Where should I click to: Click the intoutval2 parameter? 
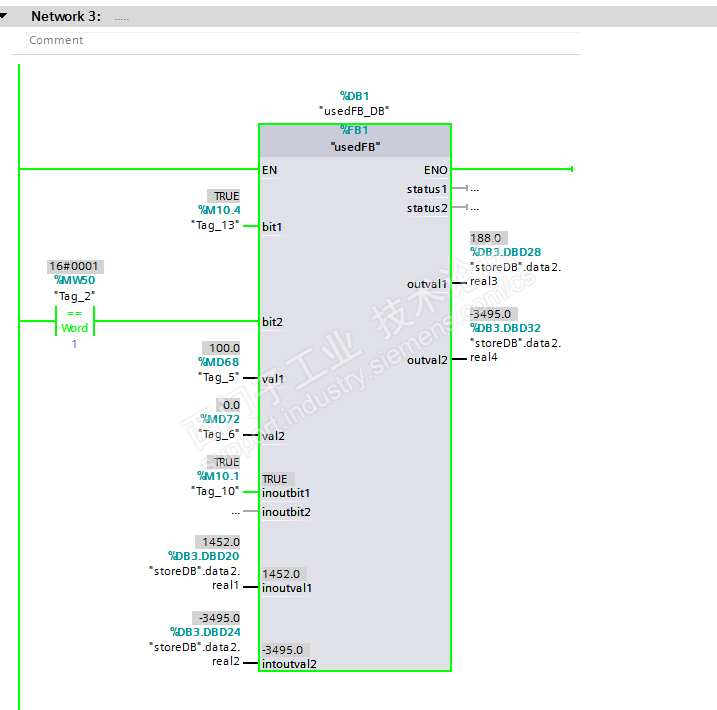289,664
